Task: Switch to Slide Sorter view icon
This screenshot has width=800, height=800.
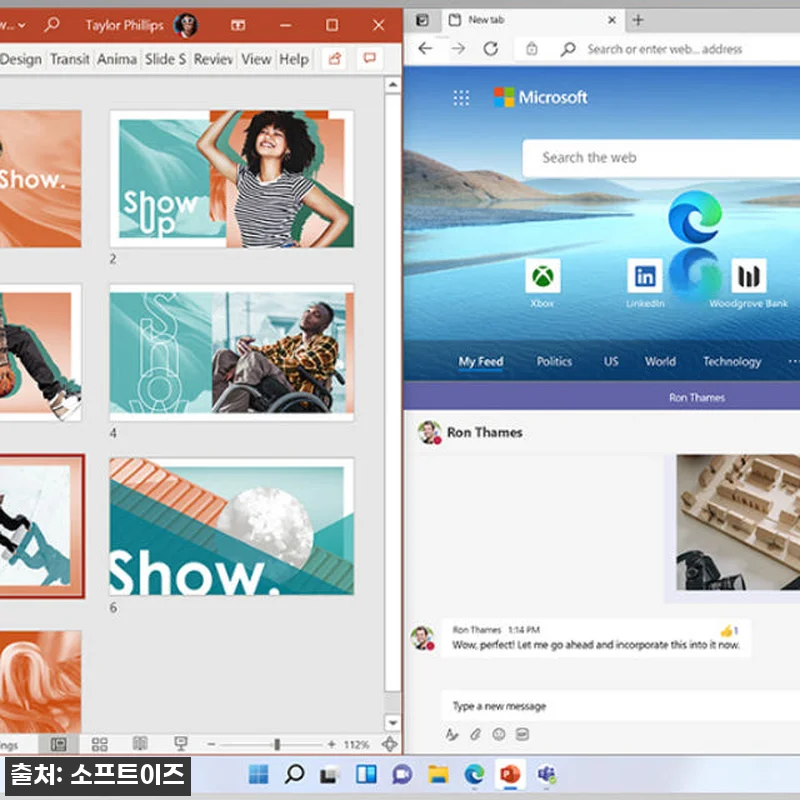Action: [x=99, y=744]
